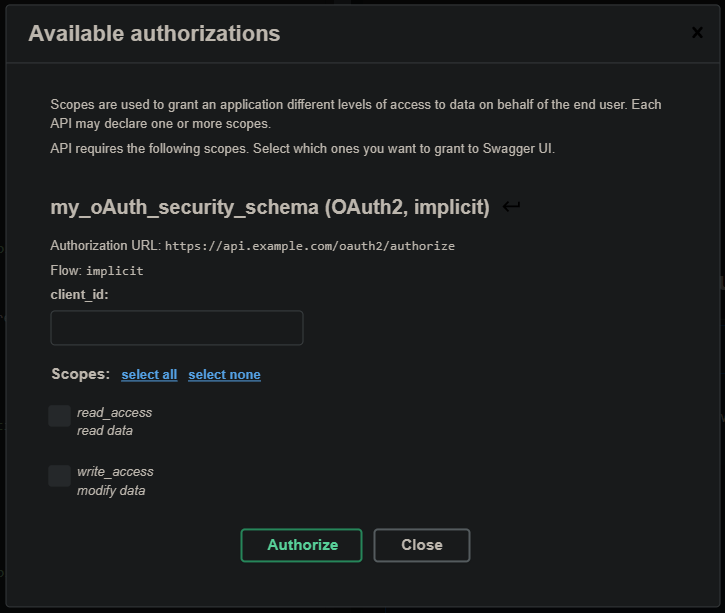Click the 'select all' scopes link
The height and width of the screenshot is (613, 725).
149,374
